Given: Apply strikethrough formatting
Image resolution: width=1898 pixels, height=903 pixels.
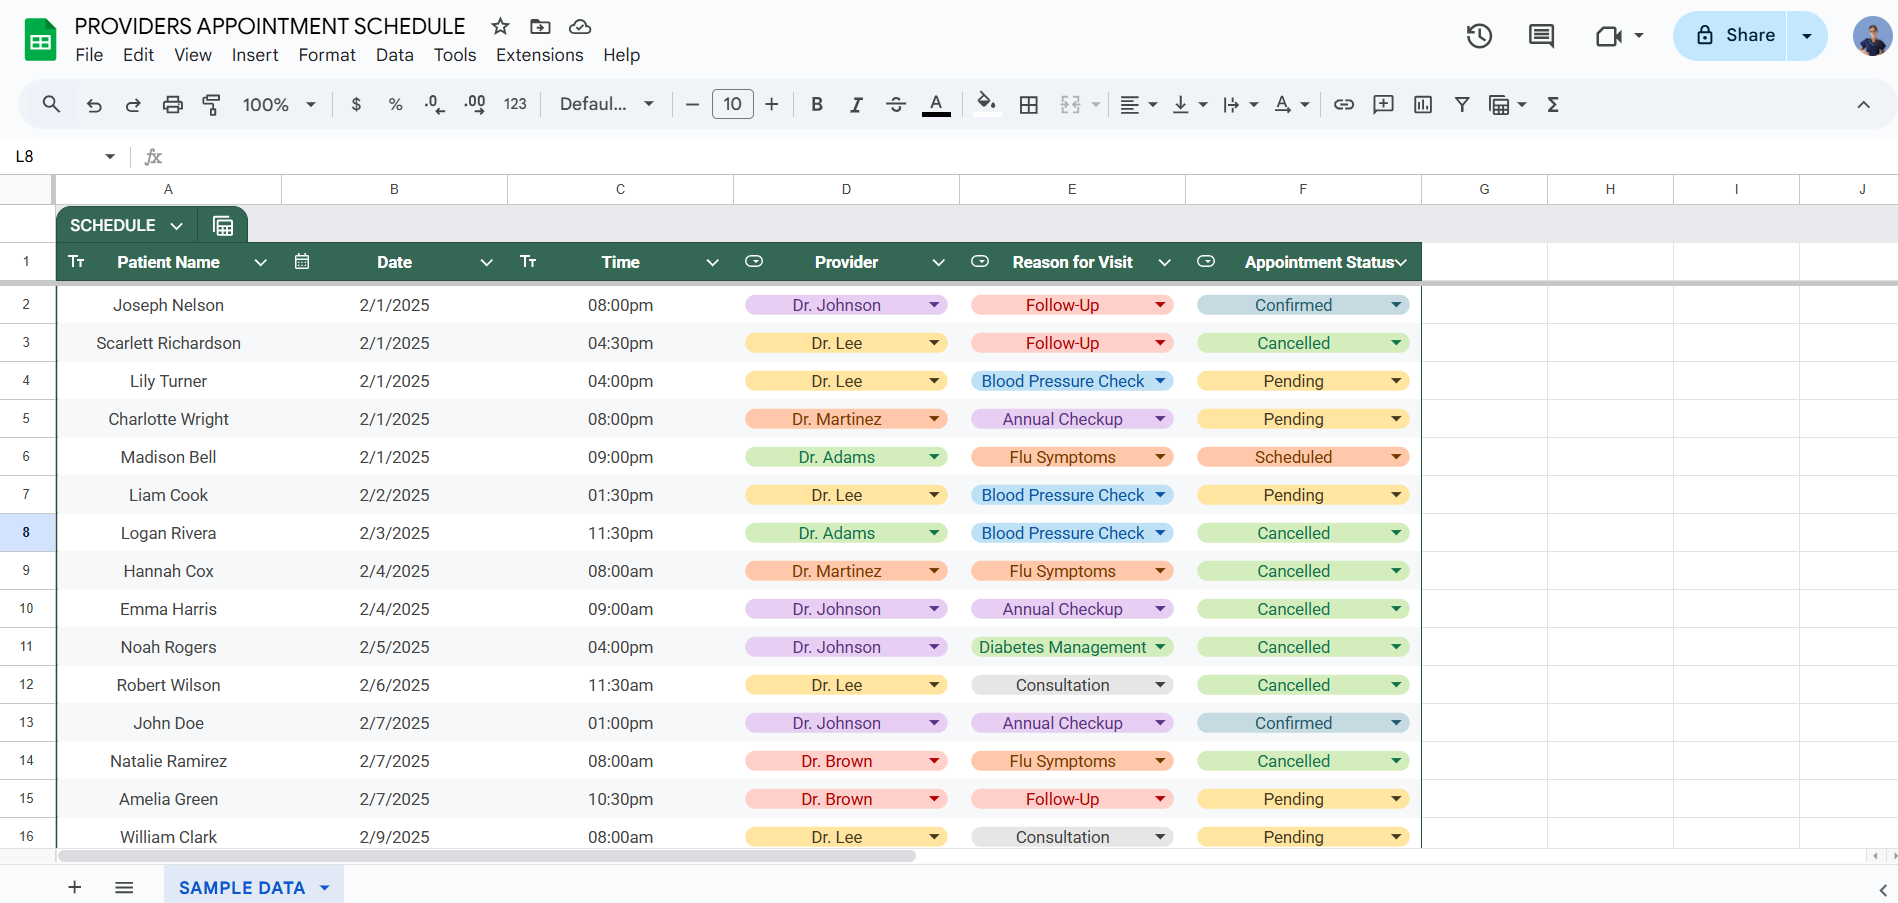Looking at the screenshot, I should tap(896, 104).
